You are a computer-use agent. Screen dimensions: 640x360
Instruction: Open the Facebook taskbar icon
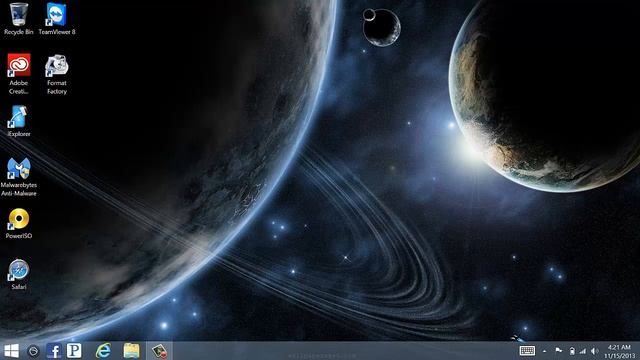53,351
